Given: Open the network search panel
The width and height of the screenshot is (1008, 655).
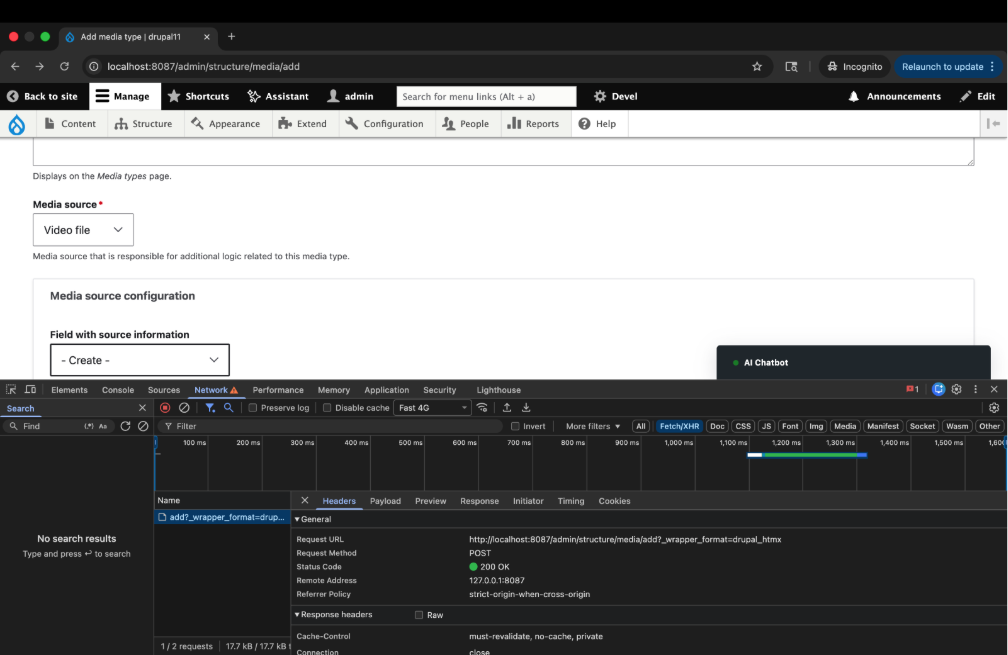Looking at the screenshot, I should 227,407.
